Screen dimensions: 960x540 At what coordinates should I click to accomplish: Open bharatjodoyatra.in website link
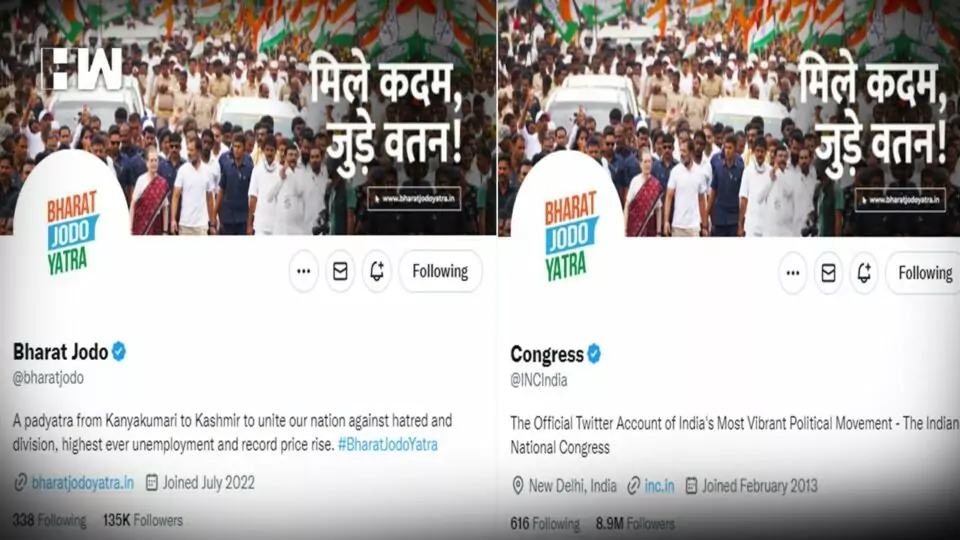point(83,483)
